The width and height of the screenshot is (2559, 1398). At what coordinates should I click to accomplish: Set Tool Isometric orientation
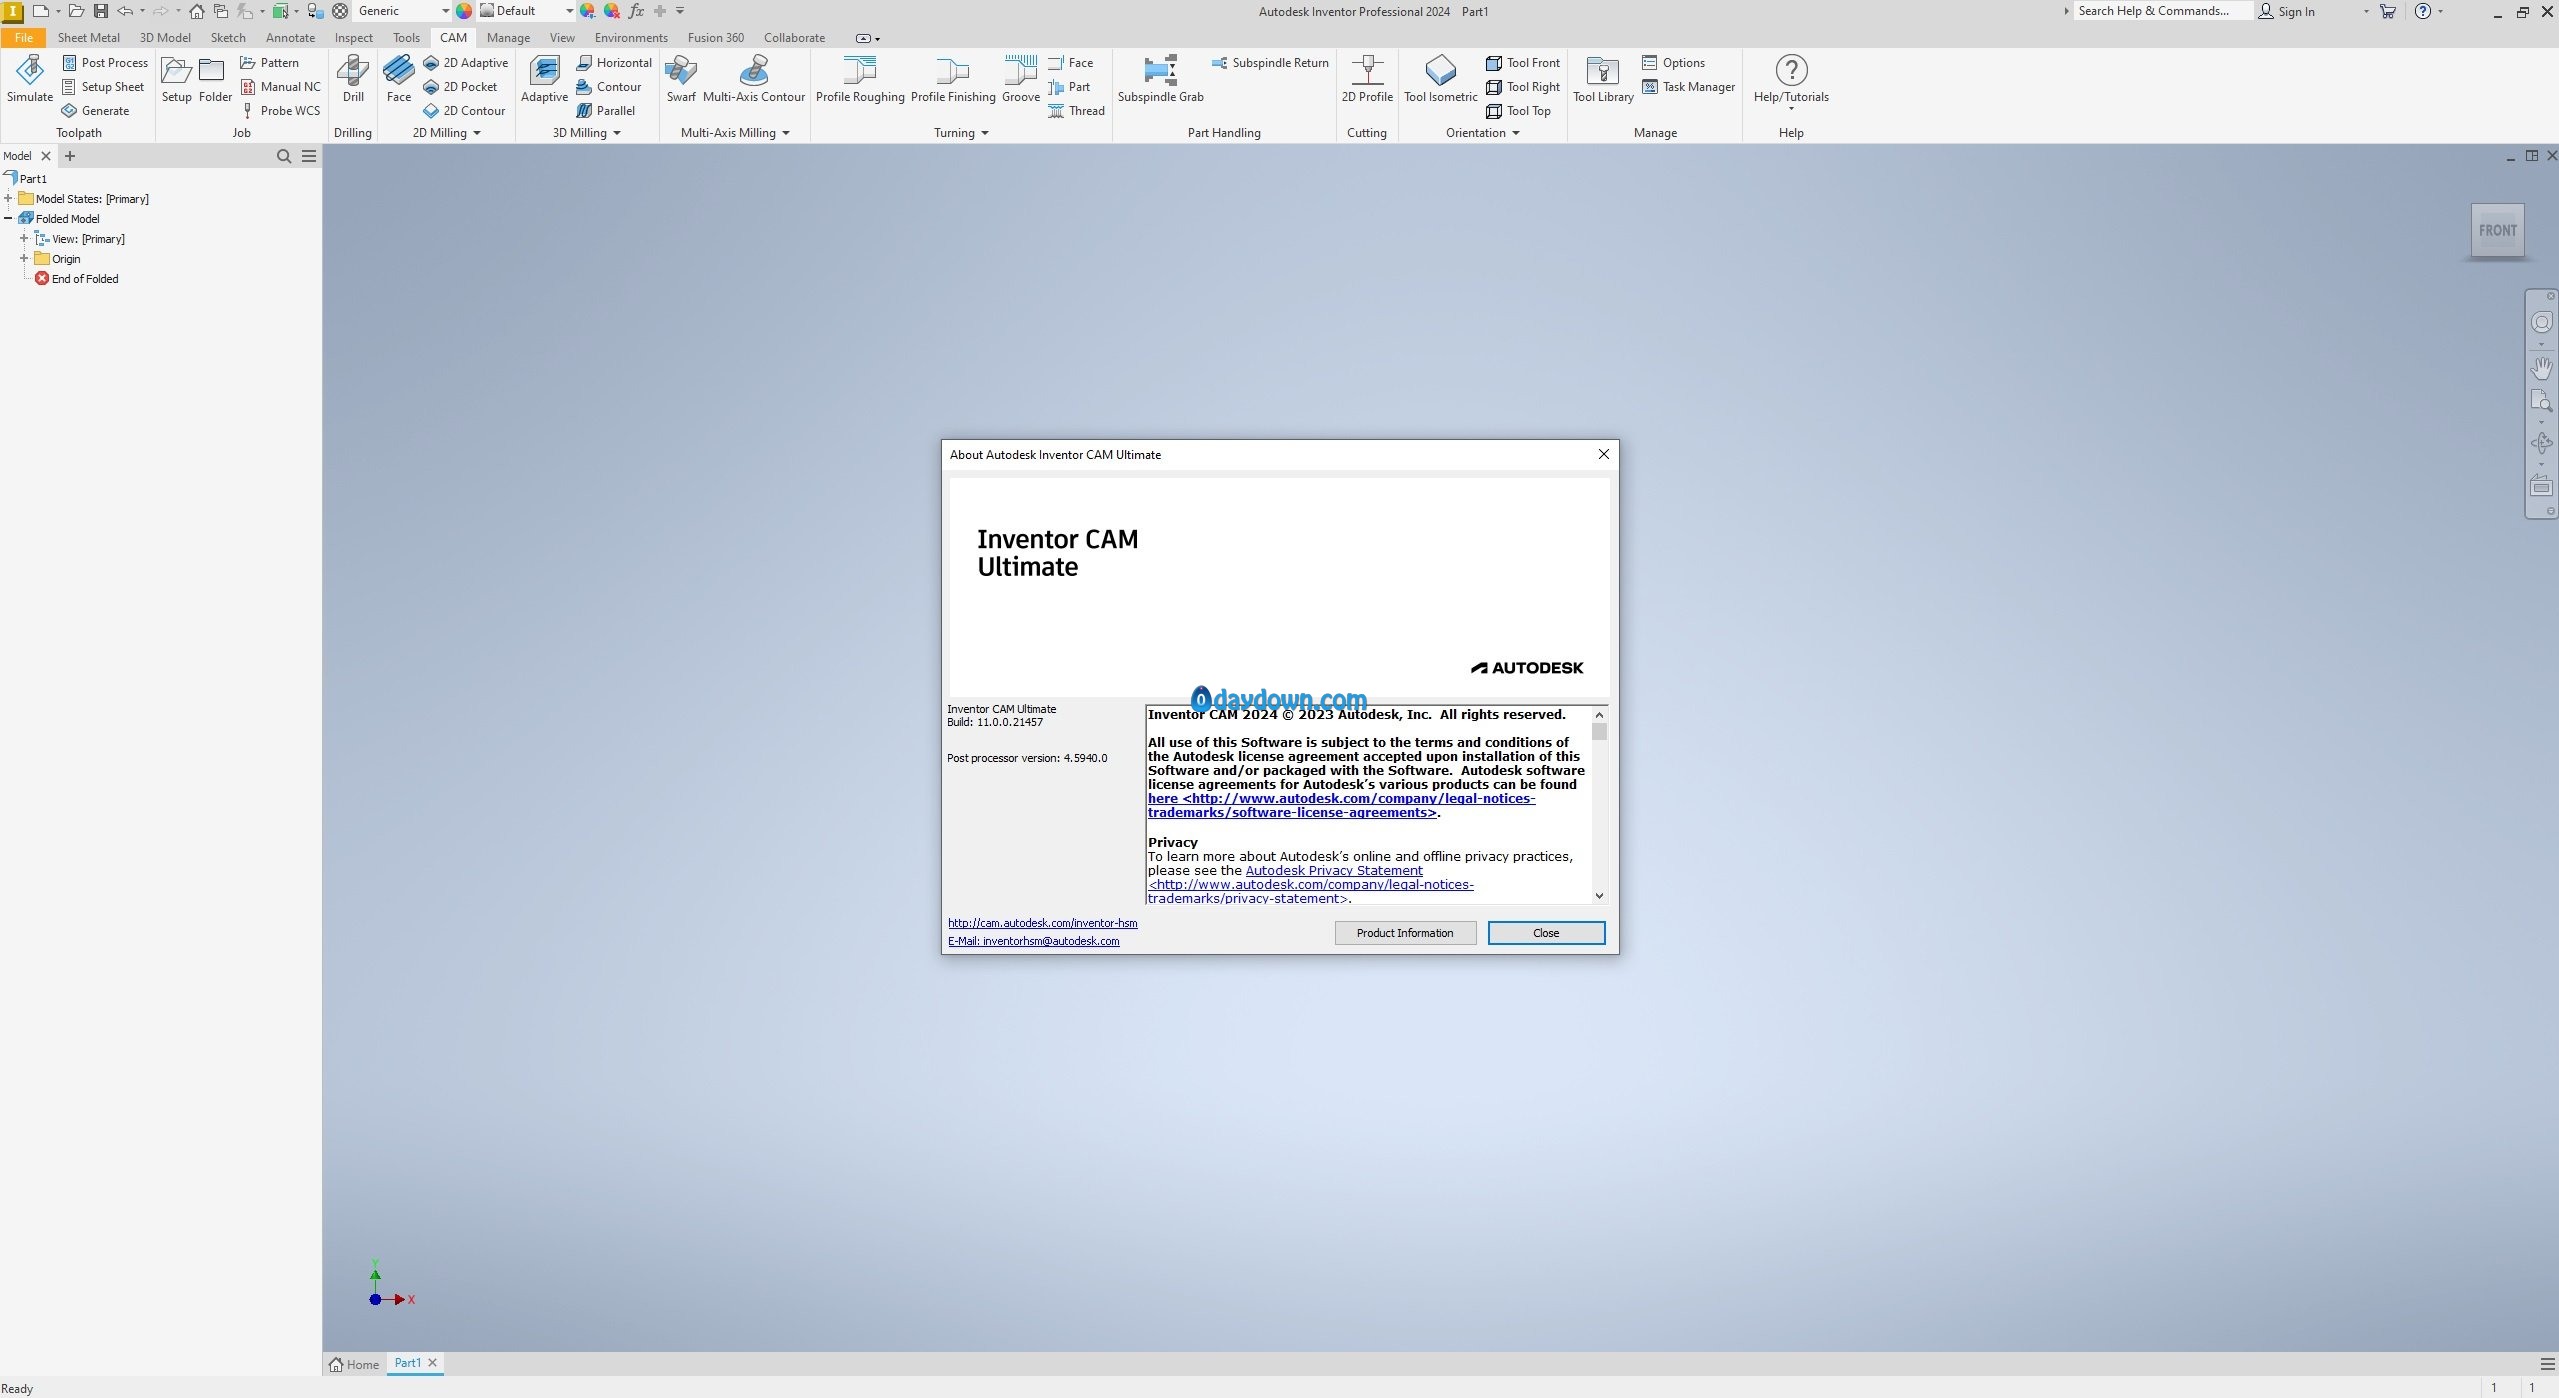click(x=1440, y=79)
